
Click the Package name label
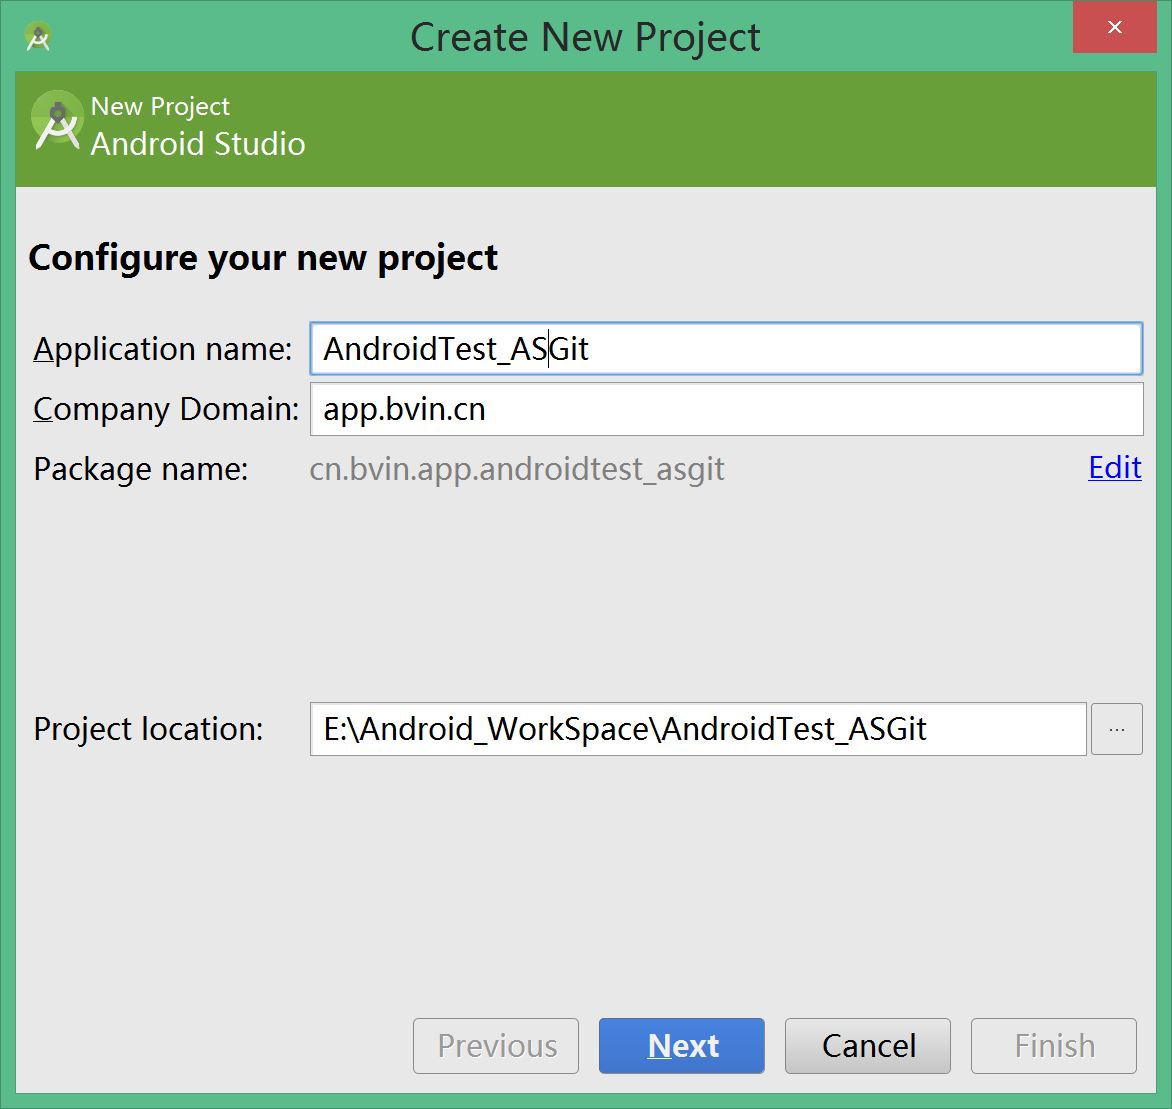coord(141,469)
